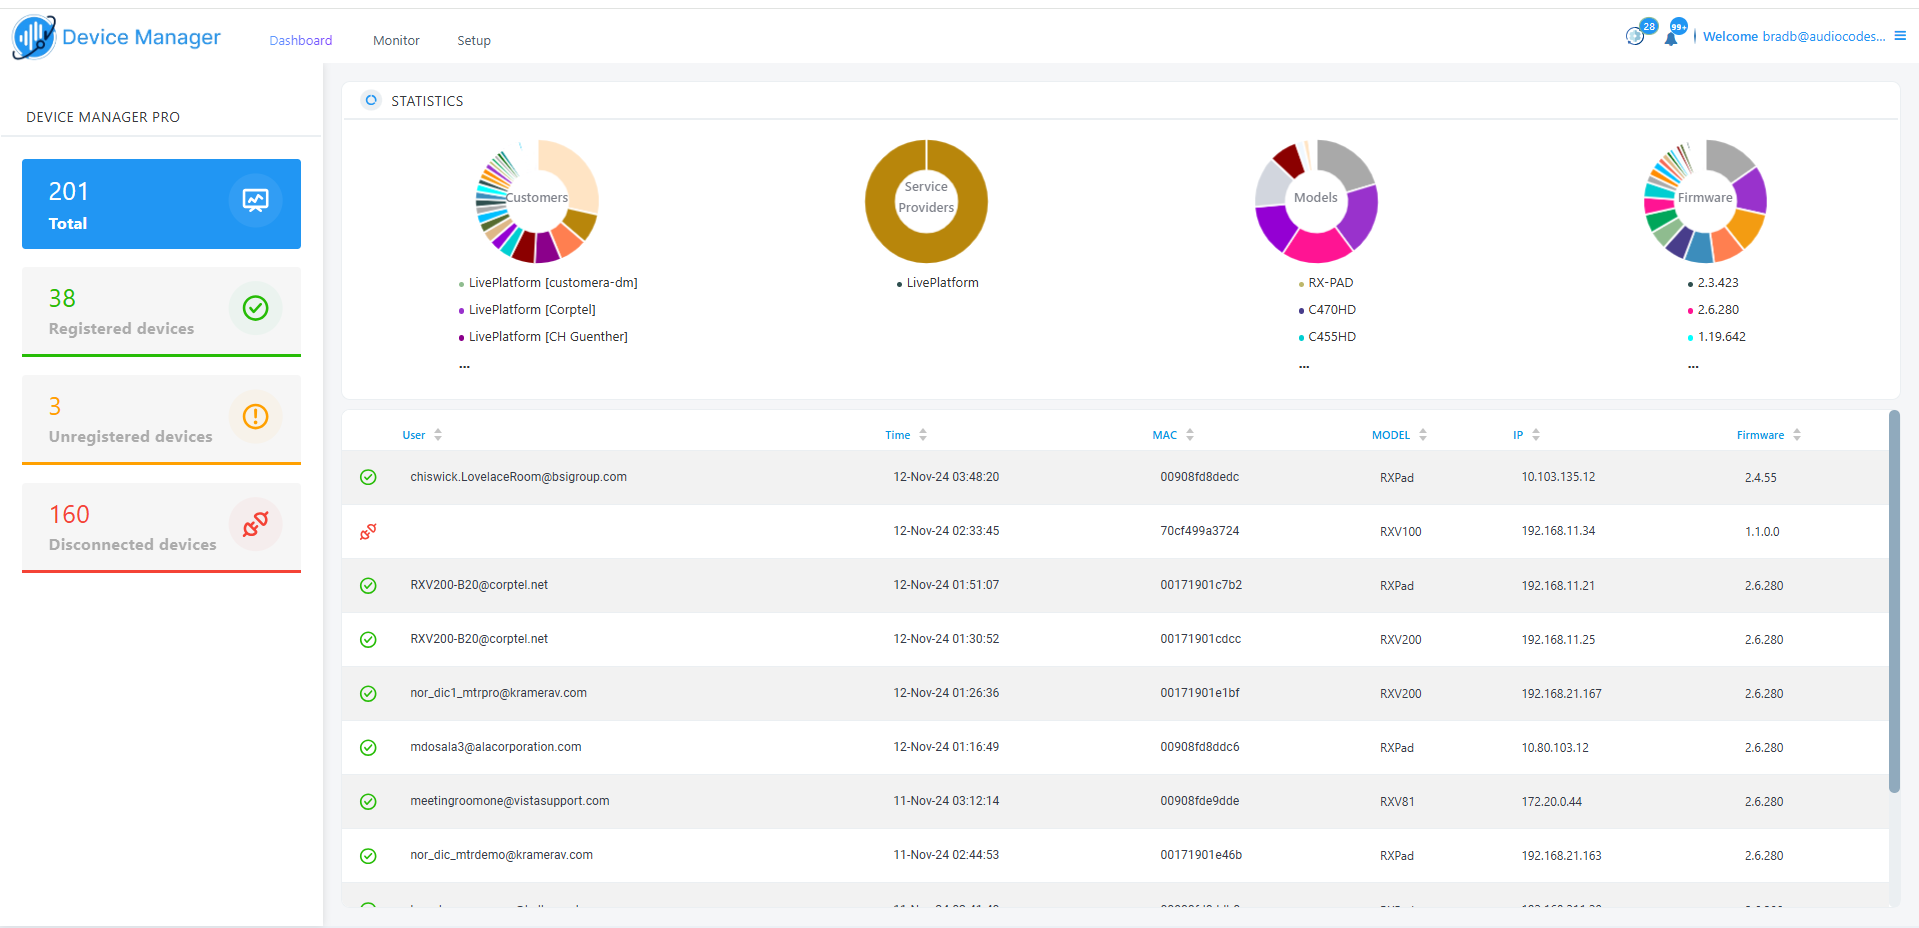
Task: Select user mdosala3@alacorporation.com
Action: click(x=495, y=747)
